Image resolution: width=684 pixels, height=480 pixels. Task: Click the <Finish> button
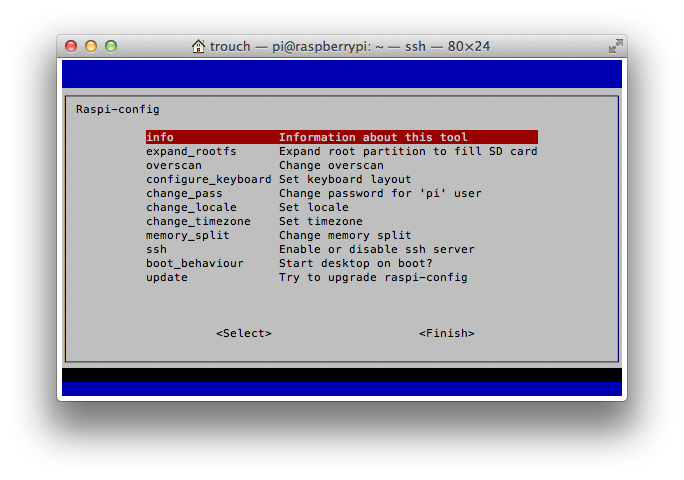pos(447,333)
